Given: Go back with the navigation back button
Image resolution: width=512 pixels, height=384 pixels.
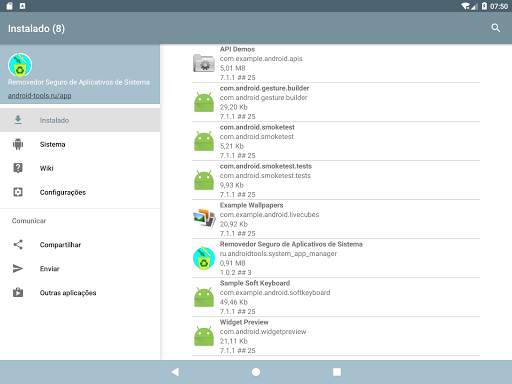Looking at the screenshot, I should (x=175, y=372).
